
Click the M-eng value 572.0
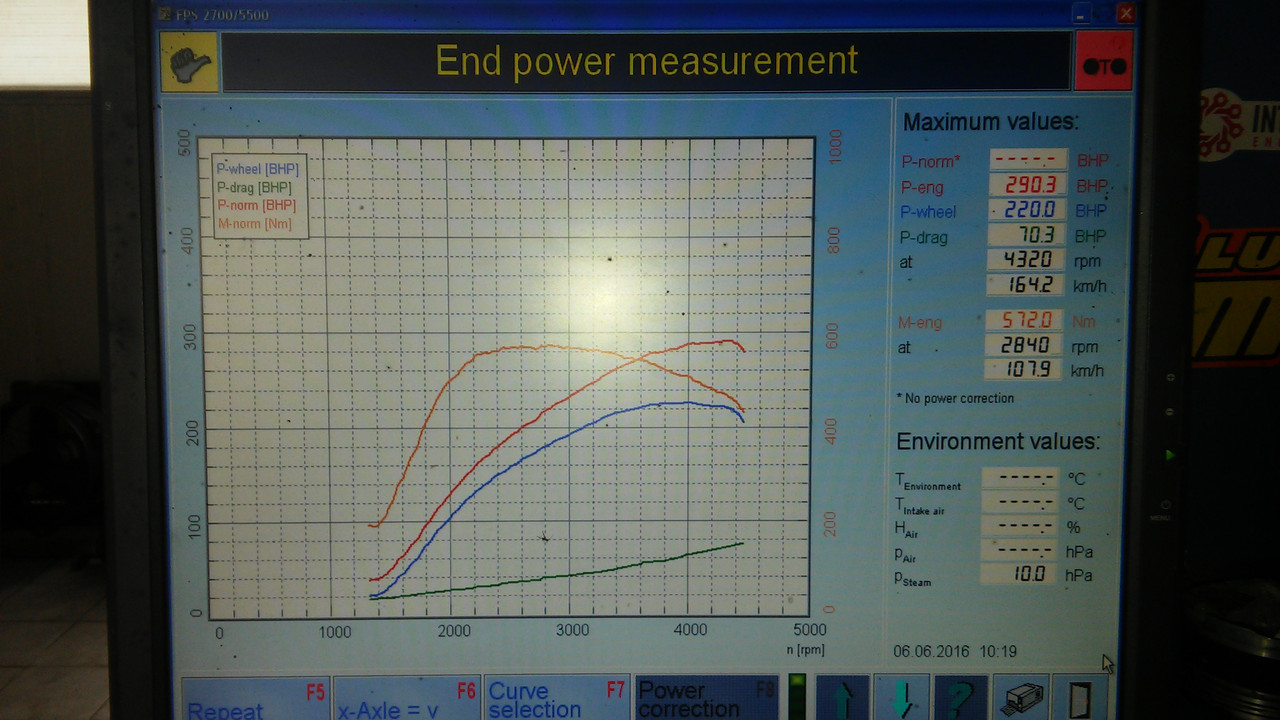pos(1025,320)
